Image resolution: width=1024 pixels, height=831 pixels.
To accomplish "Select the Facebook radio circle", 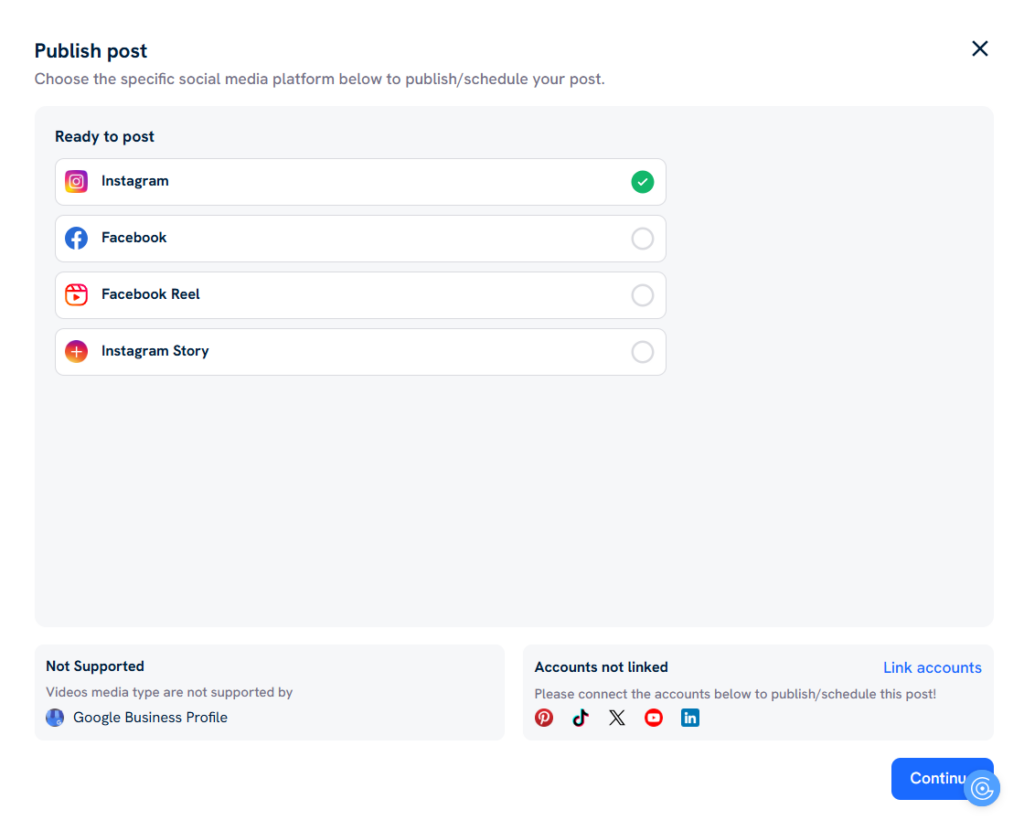I will click(642, 238).
